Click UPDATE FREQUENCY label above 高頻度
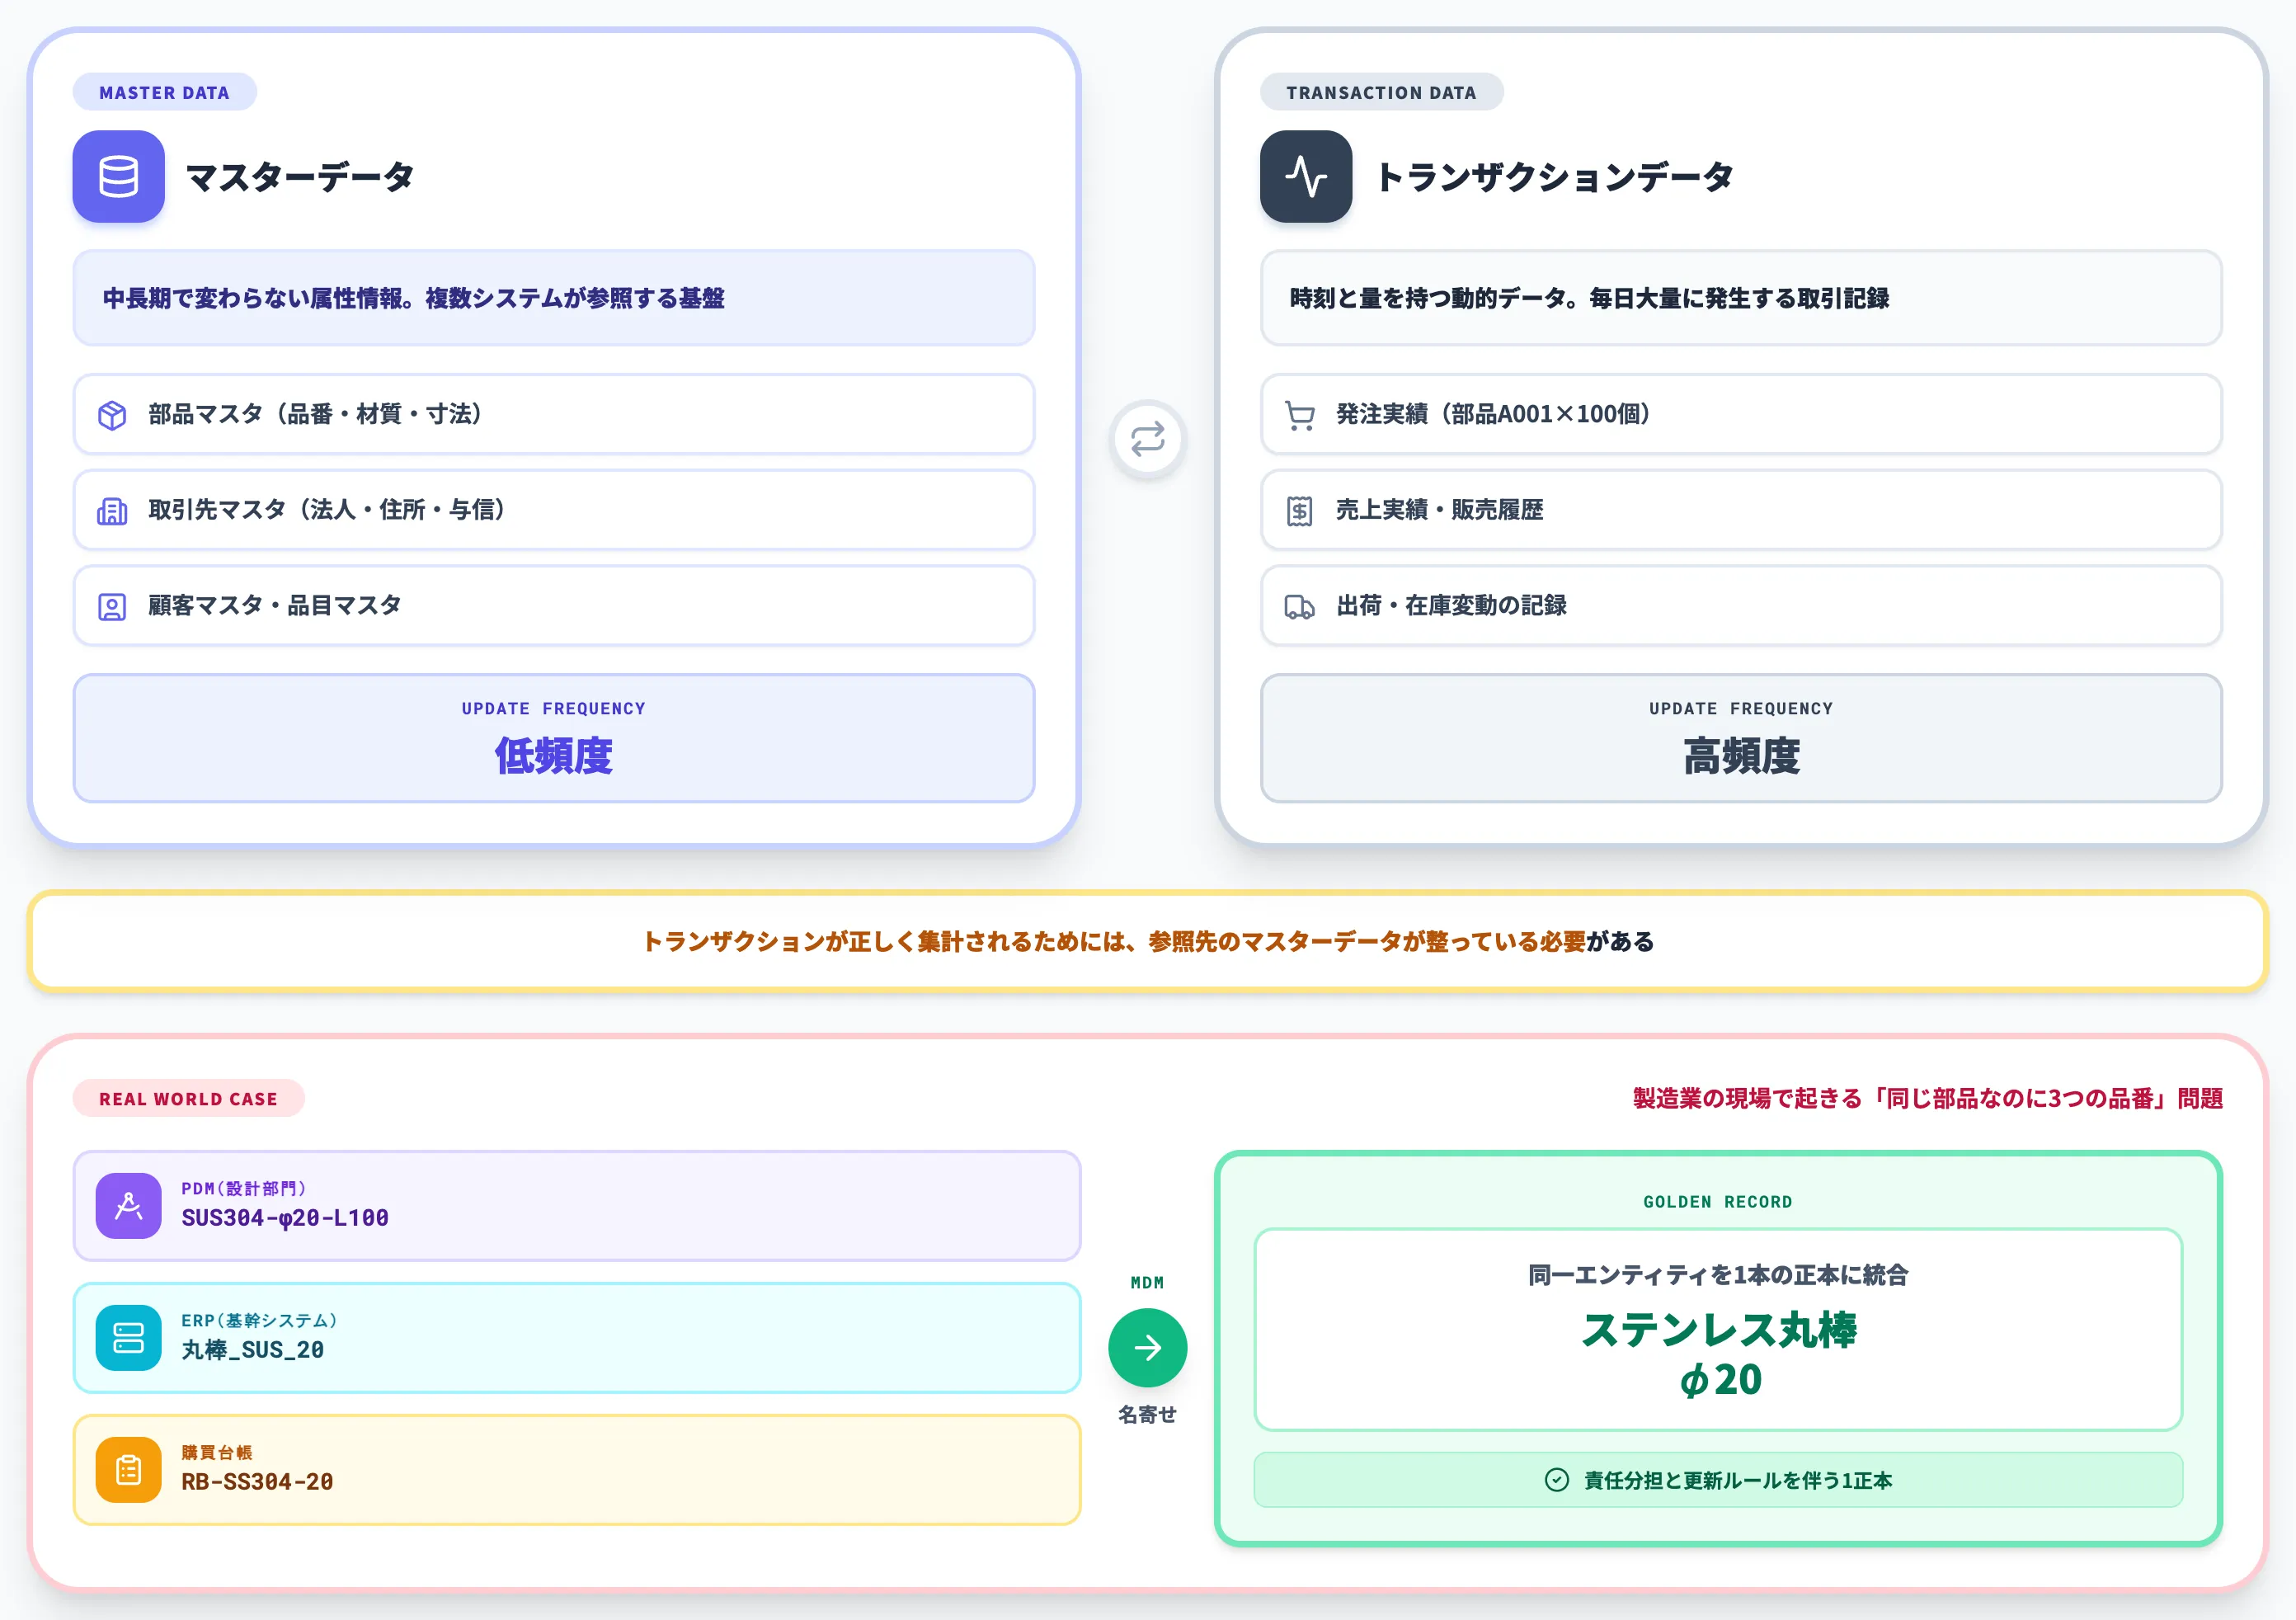This screenshot has width=2296, height=1620. (x=1741, y=708)
